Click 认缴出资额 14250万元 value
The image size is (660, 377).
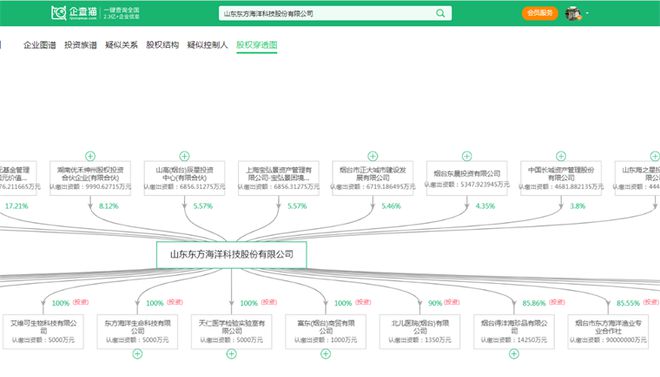pyautogui.click(x=514, y=340)
